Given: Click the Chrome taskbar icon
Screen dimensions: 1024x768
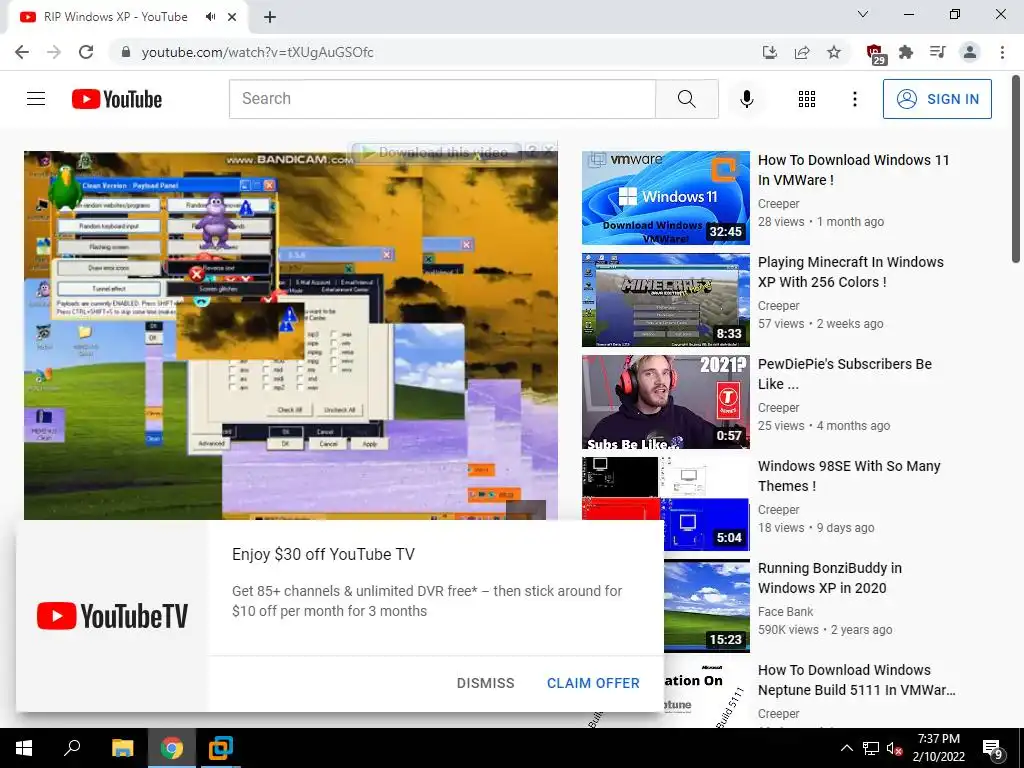Looking at the screenshot, I should tap(172, 748).
